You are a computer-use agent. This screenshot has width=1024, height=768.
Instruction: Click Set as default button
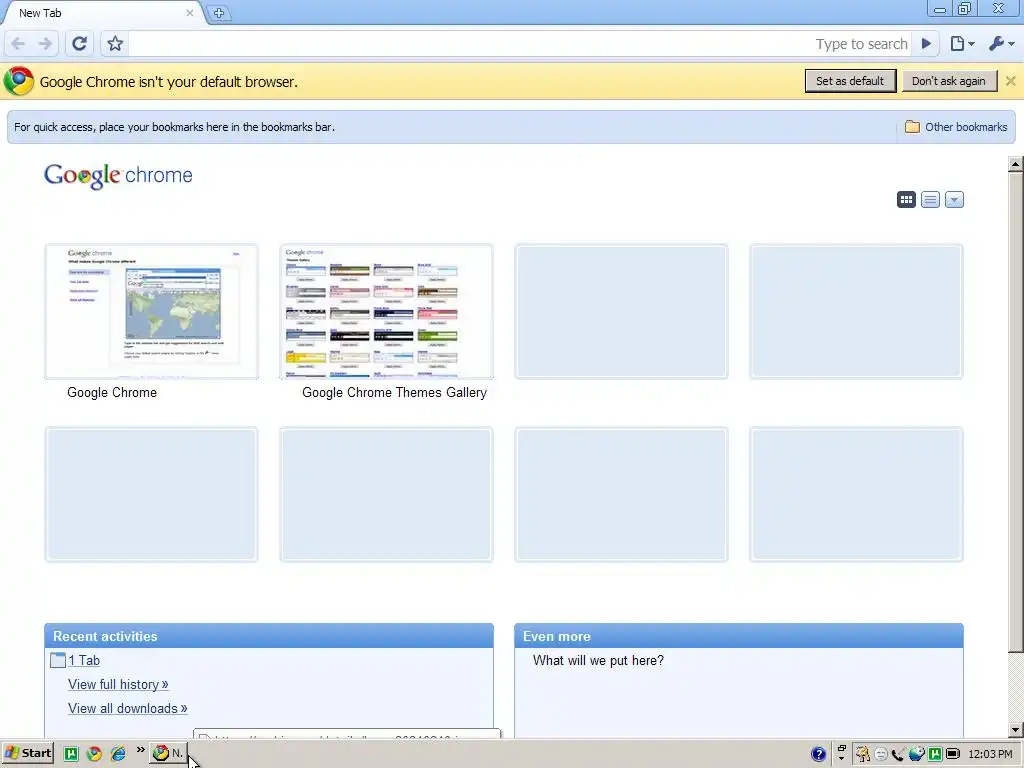(x=850, y=81)
